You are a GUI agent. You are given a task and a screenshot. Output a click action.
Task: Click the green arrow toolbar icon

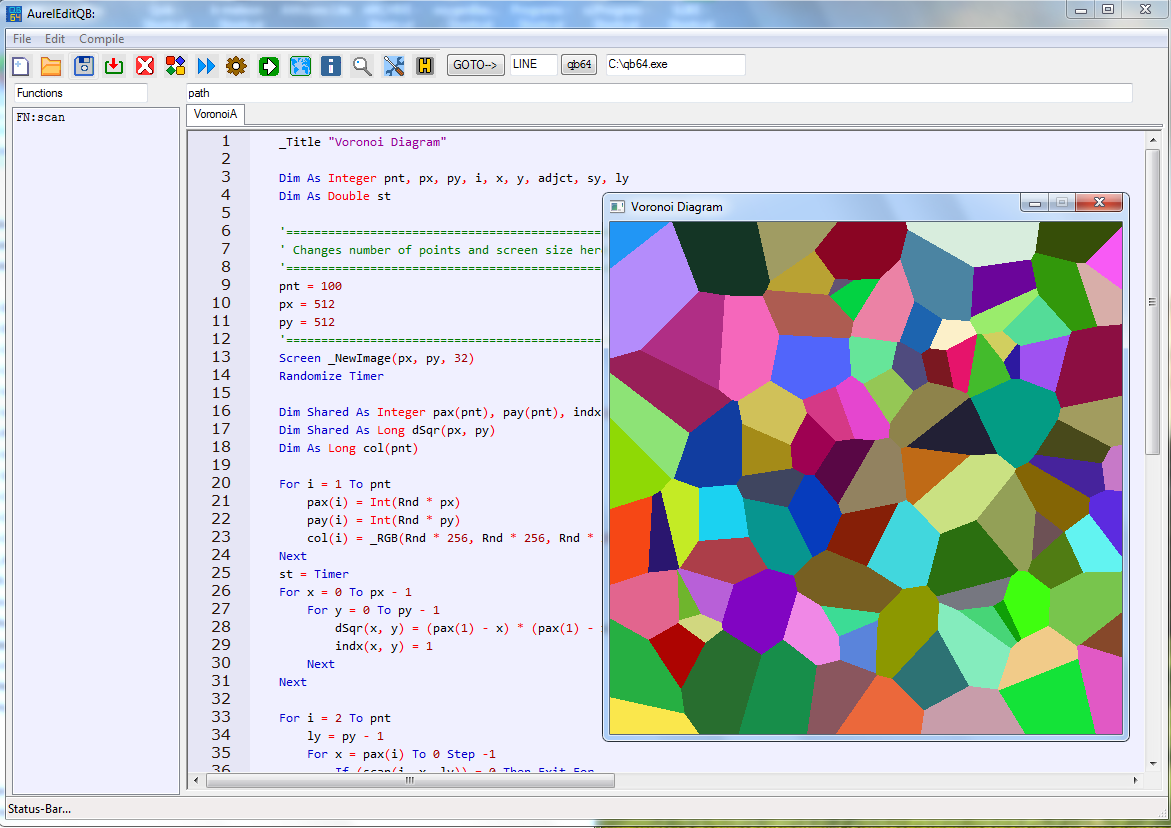tap(268, 66)
